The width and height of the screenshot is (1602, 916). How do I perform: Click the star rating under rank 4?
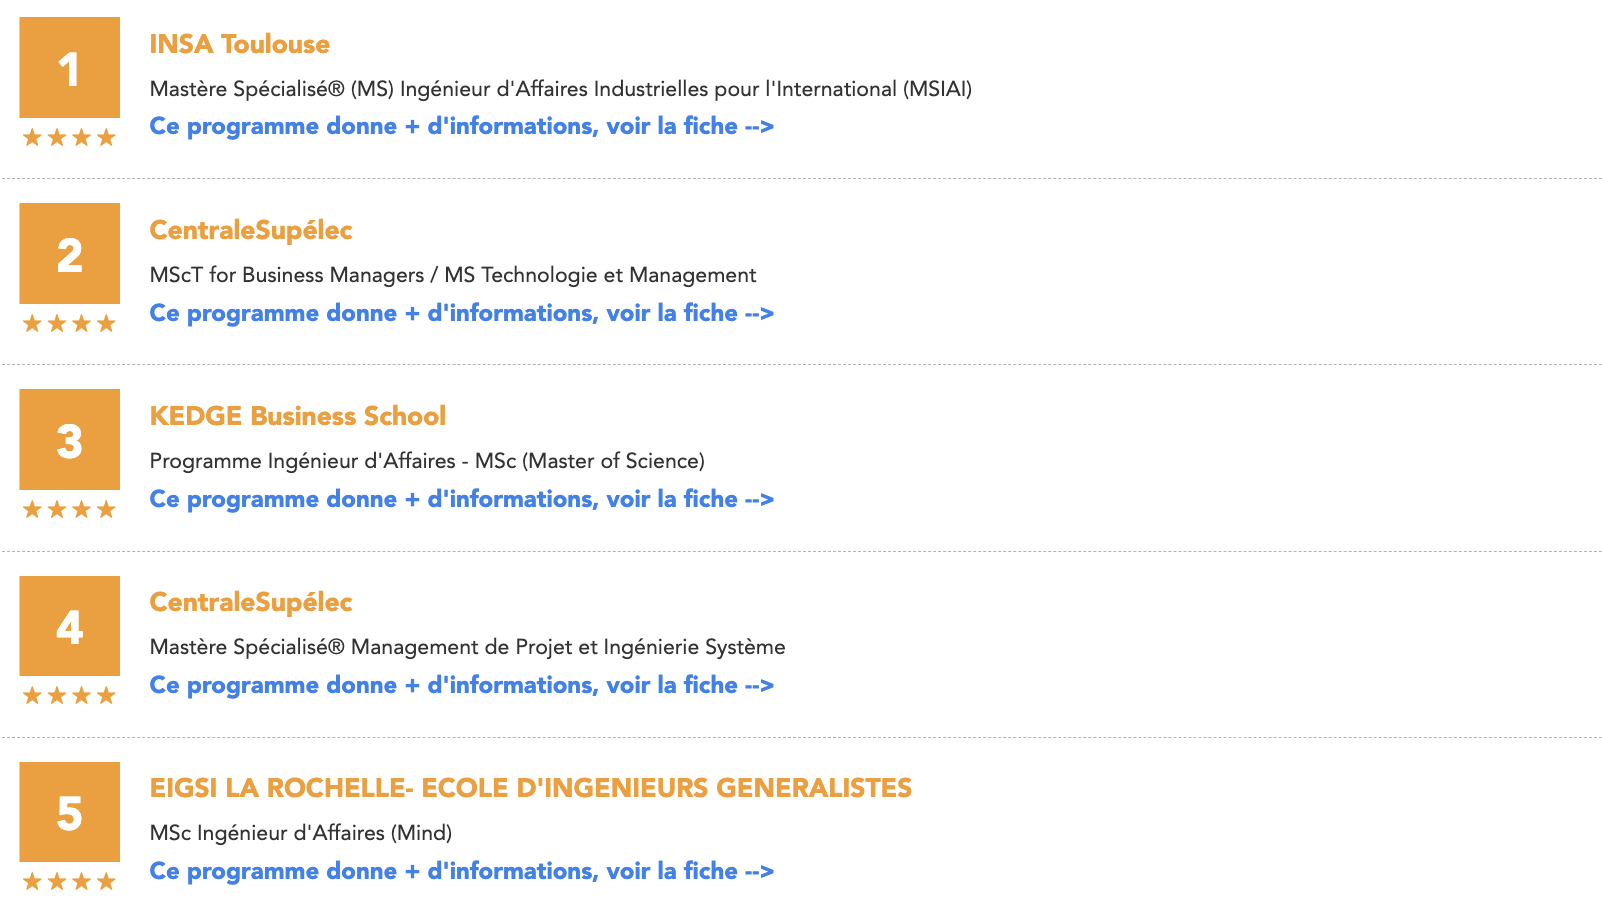coord(68,696)
